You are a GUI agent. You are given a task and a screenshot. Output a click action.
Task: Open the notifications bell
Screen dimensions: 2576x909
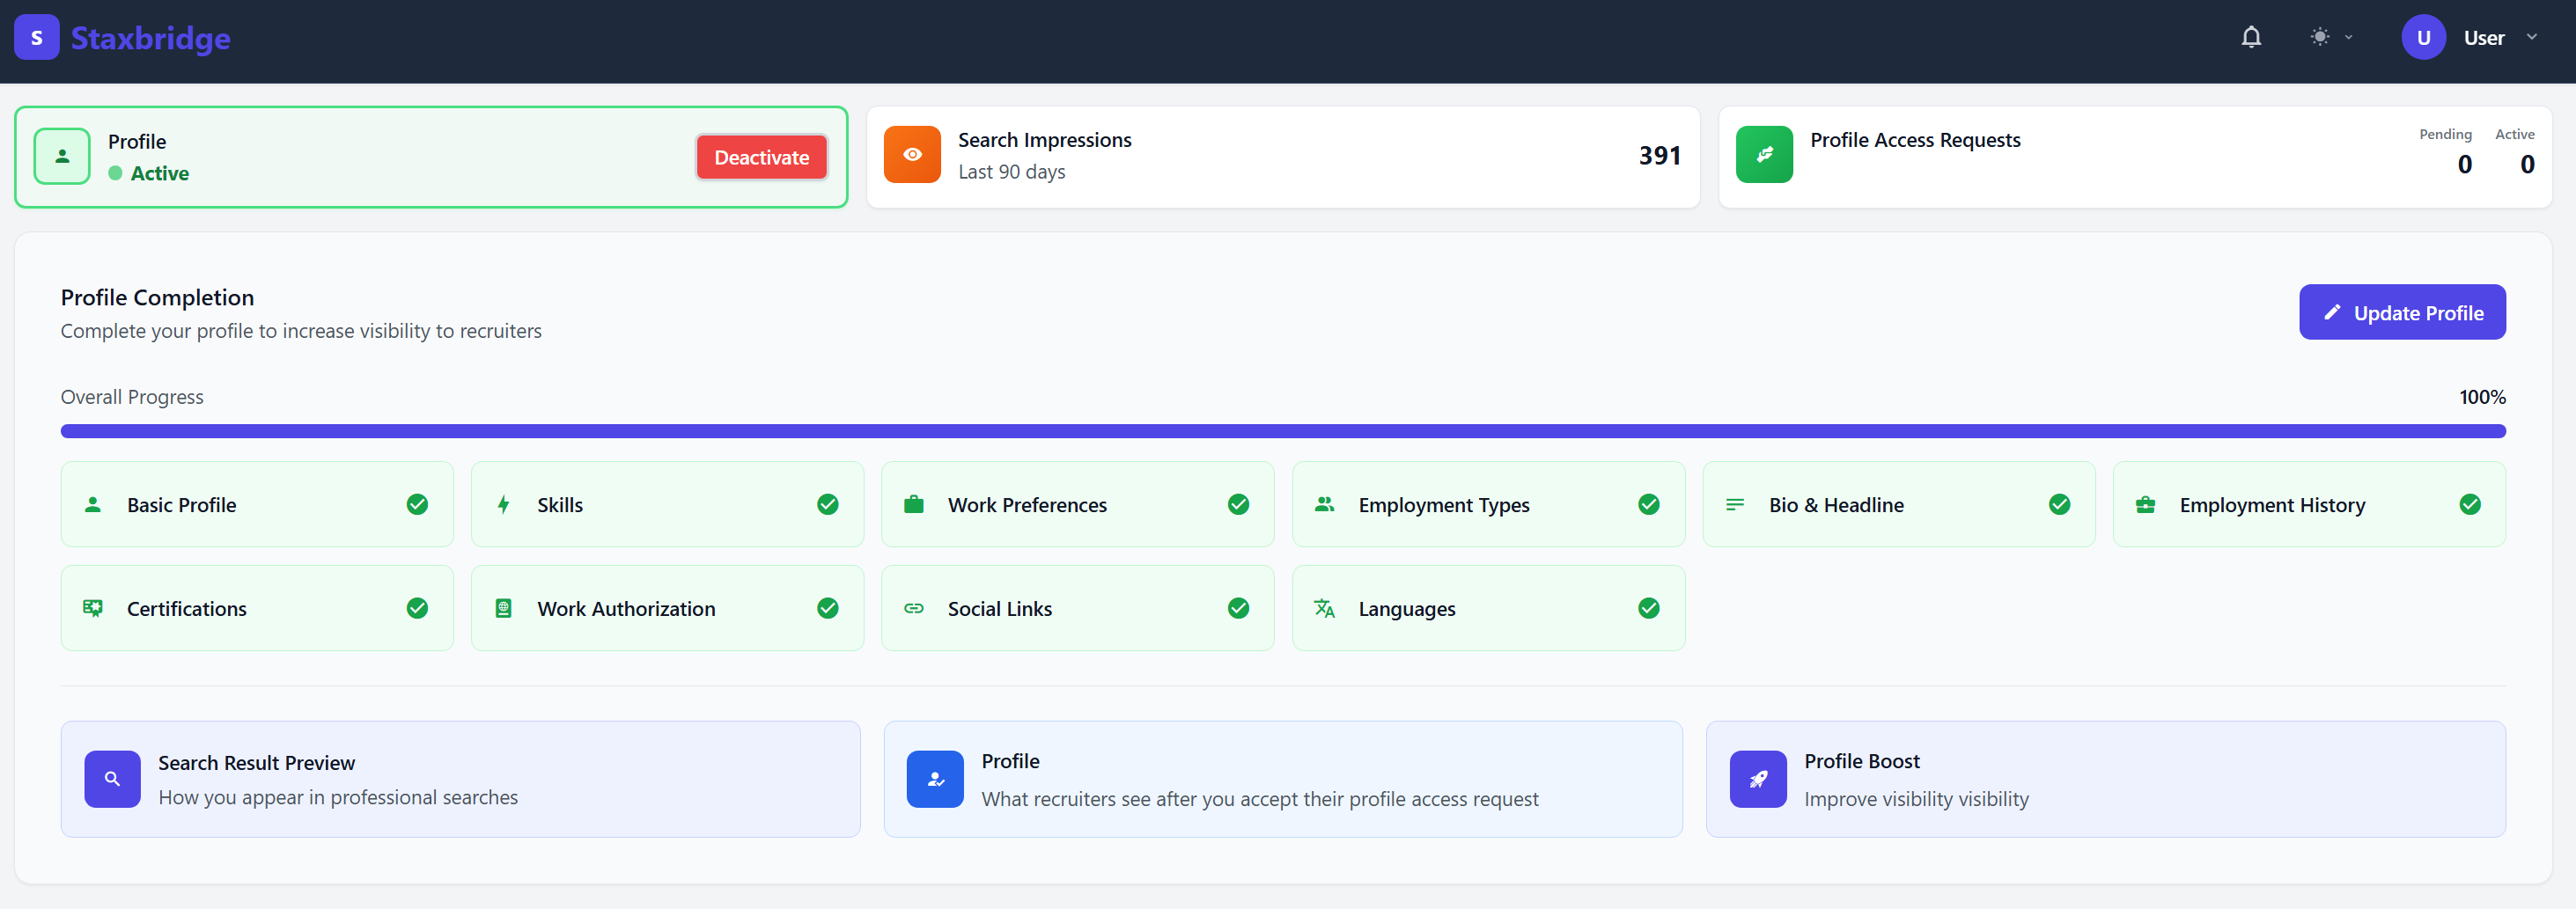point(2251,36)
